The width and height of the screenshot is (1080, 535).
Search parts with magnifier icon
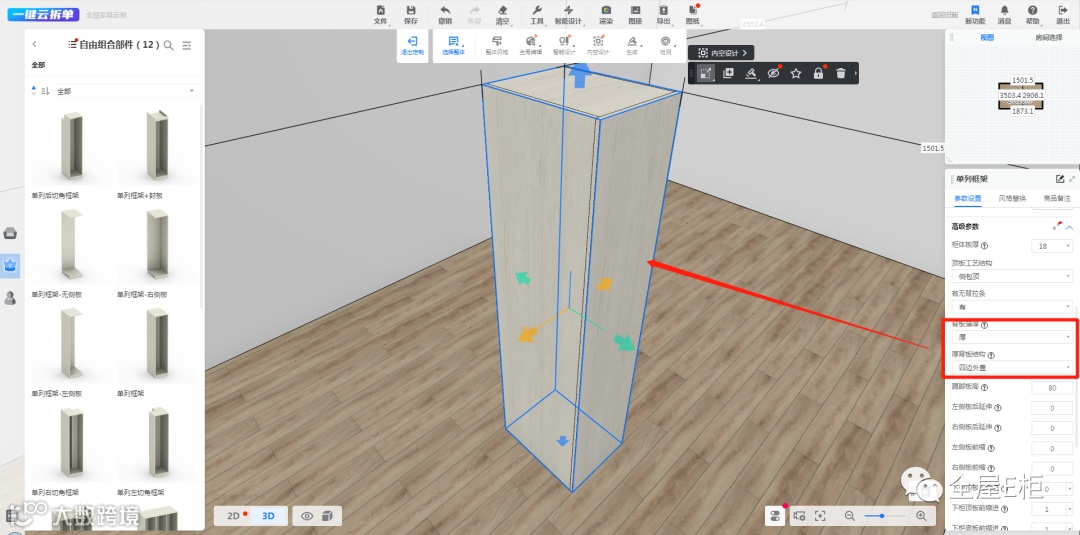click(168, 45)
